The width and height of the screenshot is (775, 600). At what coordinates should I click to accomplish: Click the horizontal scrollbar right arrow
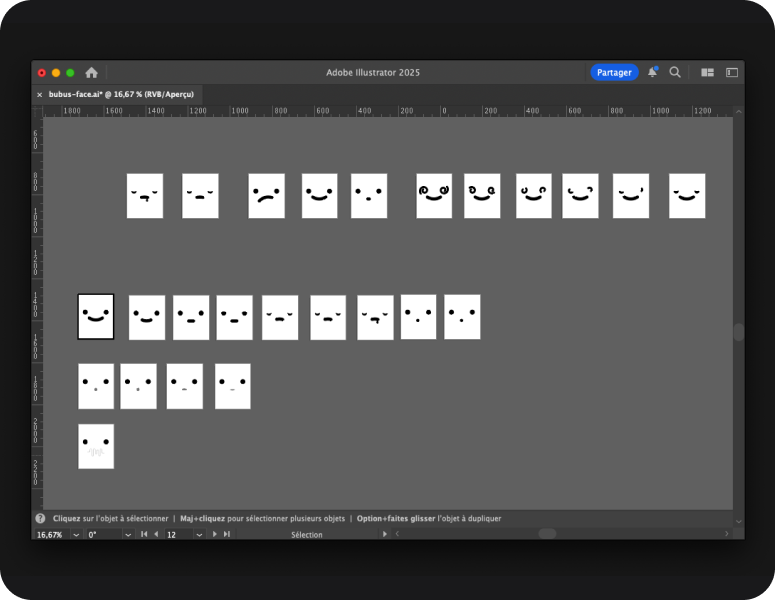(727, 534)
